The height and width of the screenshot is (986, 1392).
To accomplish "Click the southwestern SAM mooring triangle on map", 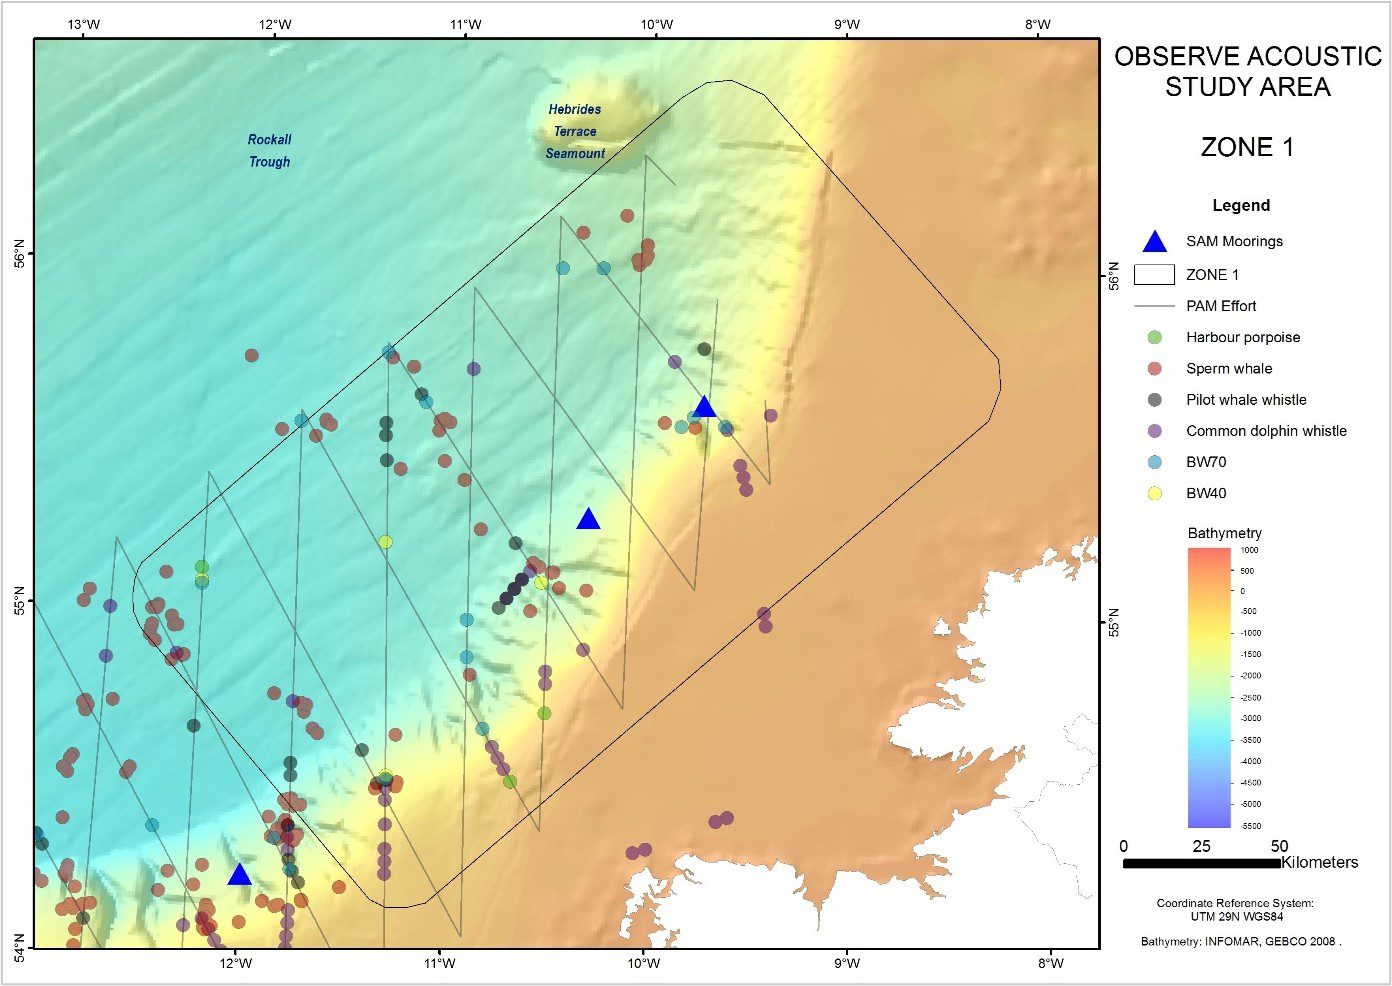I will 239,875.
